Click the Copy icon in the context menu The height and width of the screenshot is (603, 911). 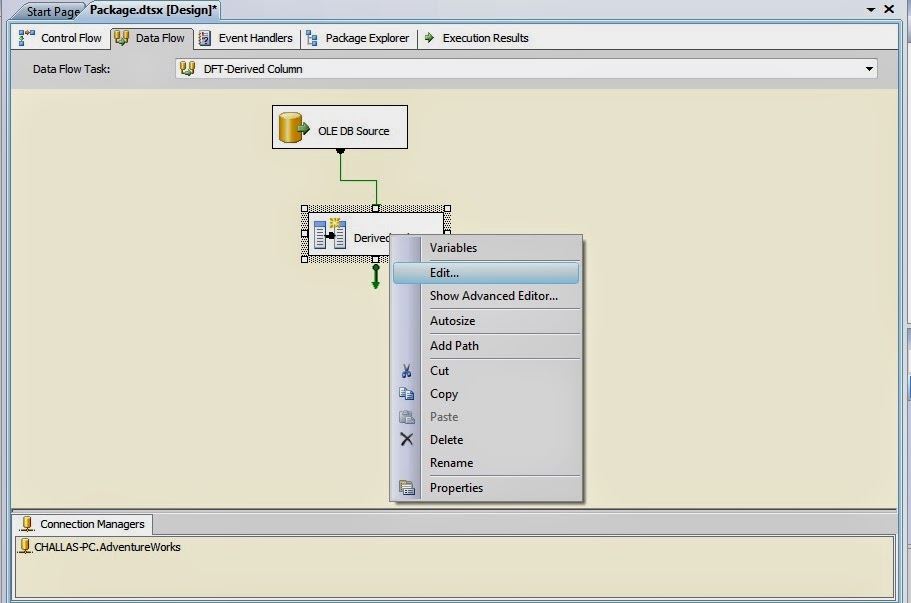click(407, 394)
